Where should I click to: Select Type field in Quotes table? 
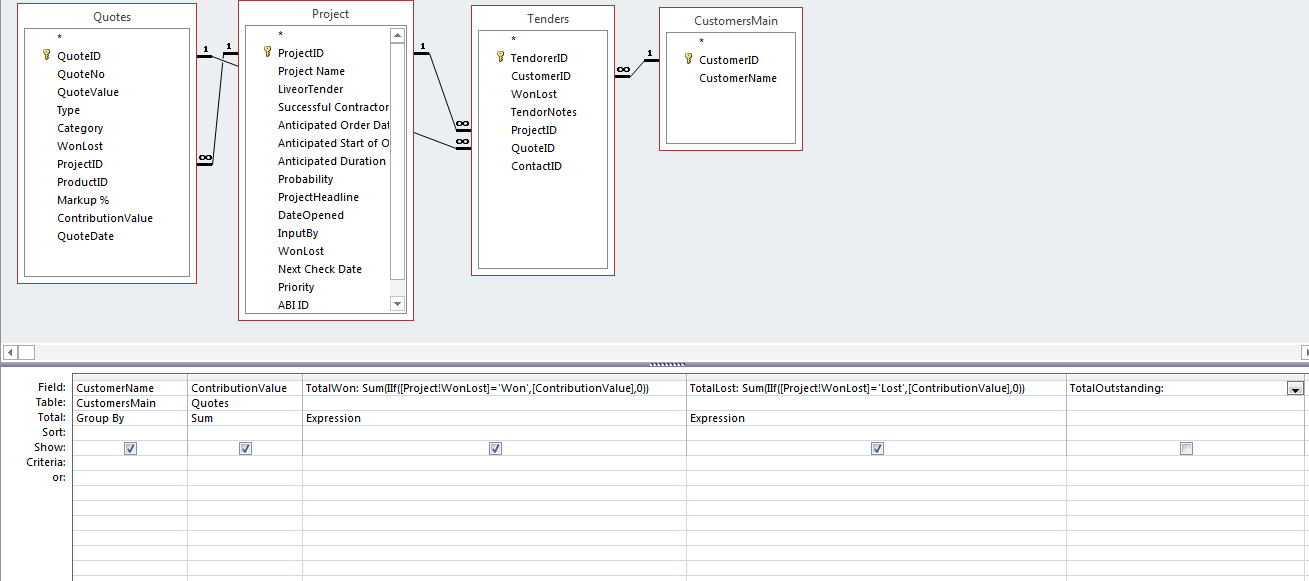pos(68,110)
